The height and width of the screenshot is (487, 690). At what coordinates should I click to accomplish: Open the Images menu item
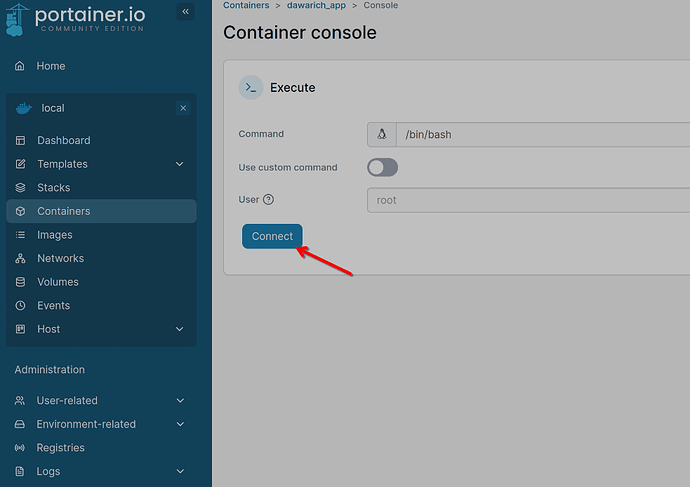pos(101,235)
